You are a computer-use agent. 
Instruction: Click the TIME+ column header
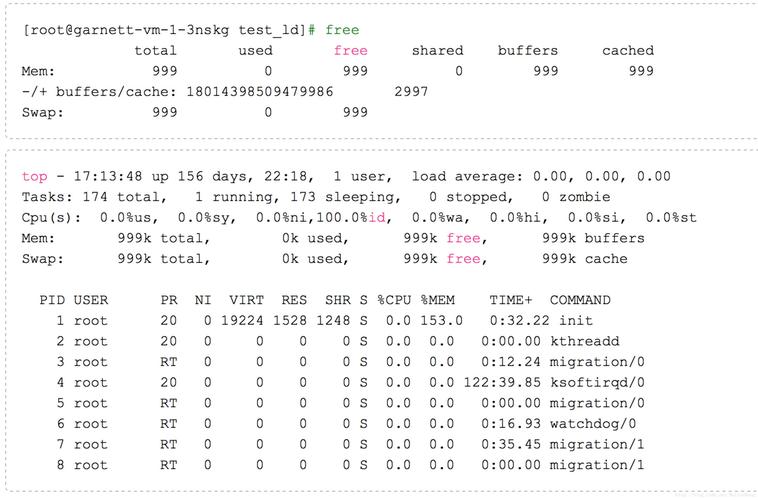[x=511, y=300]
